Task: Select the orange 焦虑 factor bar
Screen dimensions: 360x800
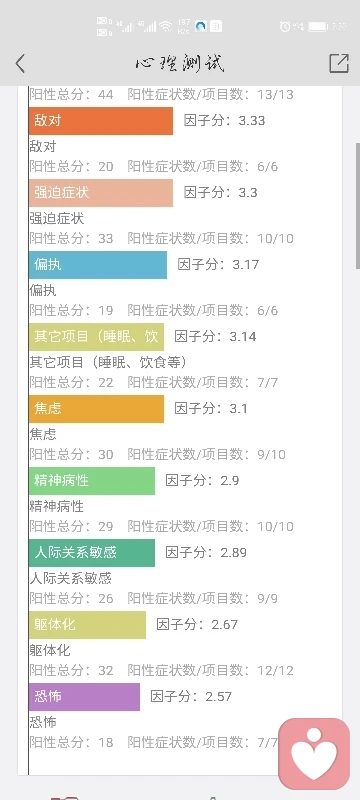Action: [96, 409]
